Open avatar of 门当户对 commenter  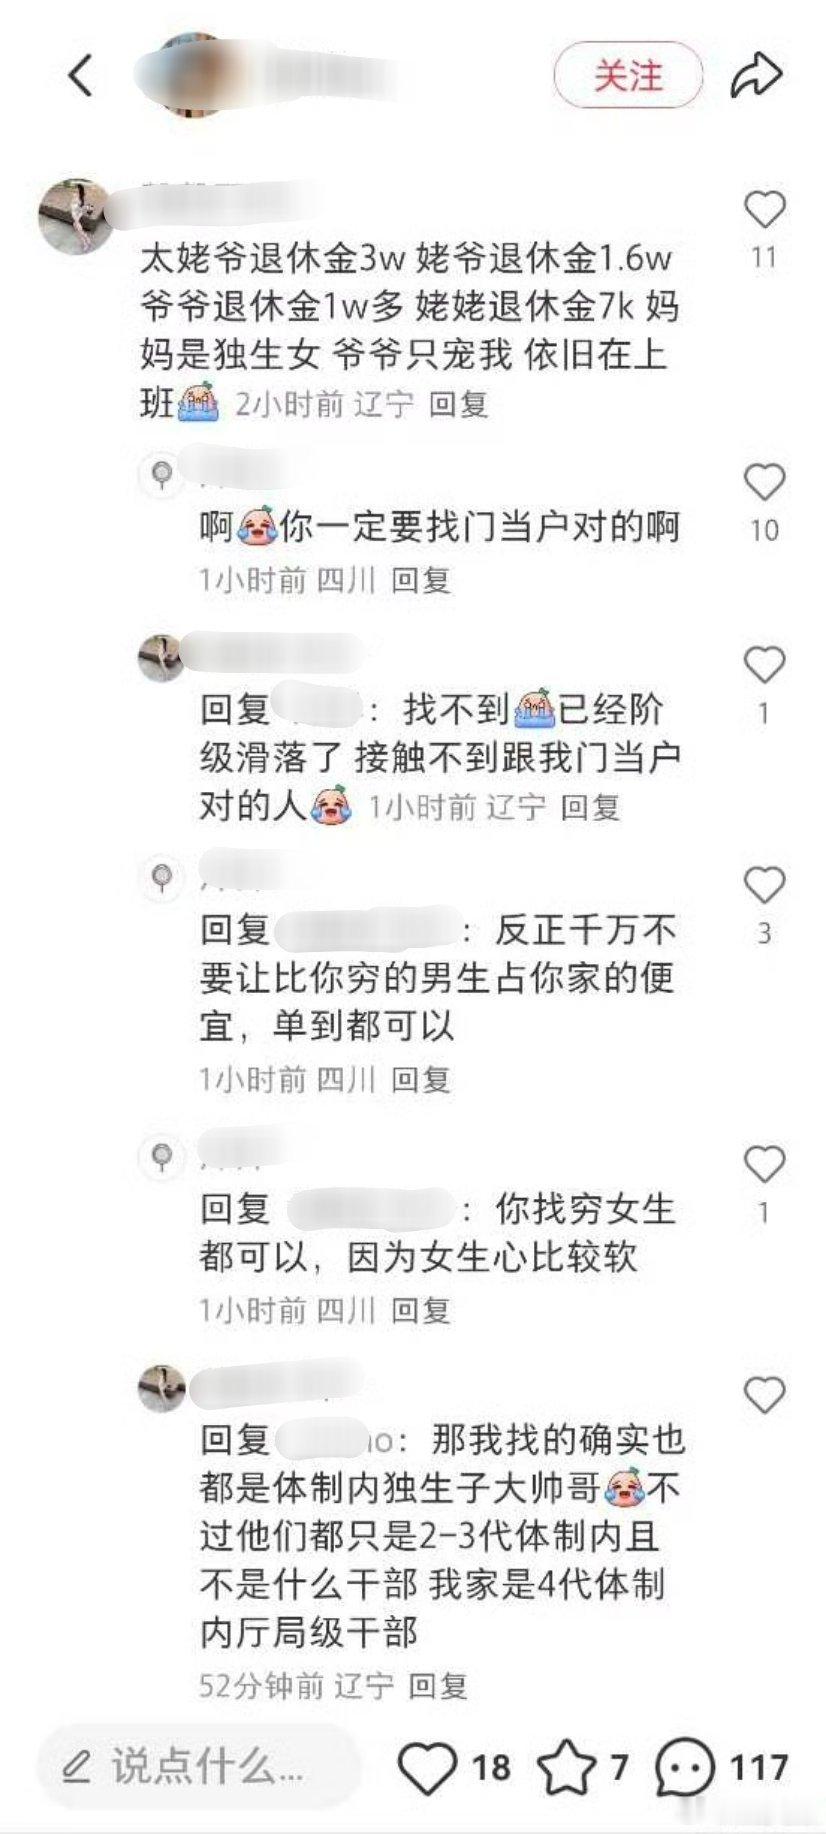coord(162,474)
